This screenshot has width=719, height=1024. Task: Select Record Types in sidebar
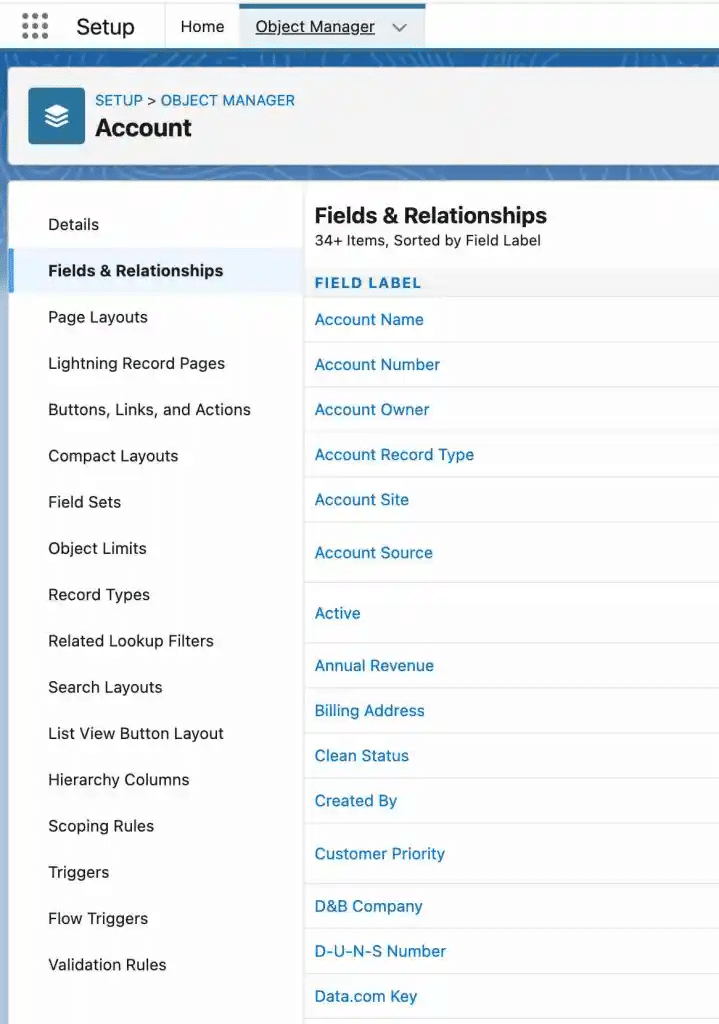coord(99,595)
